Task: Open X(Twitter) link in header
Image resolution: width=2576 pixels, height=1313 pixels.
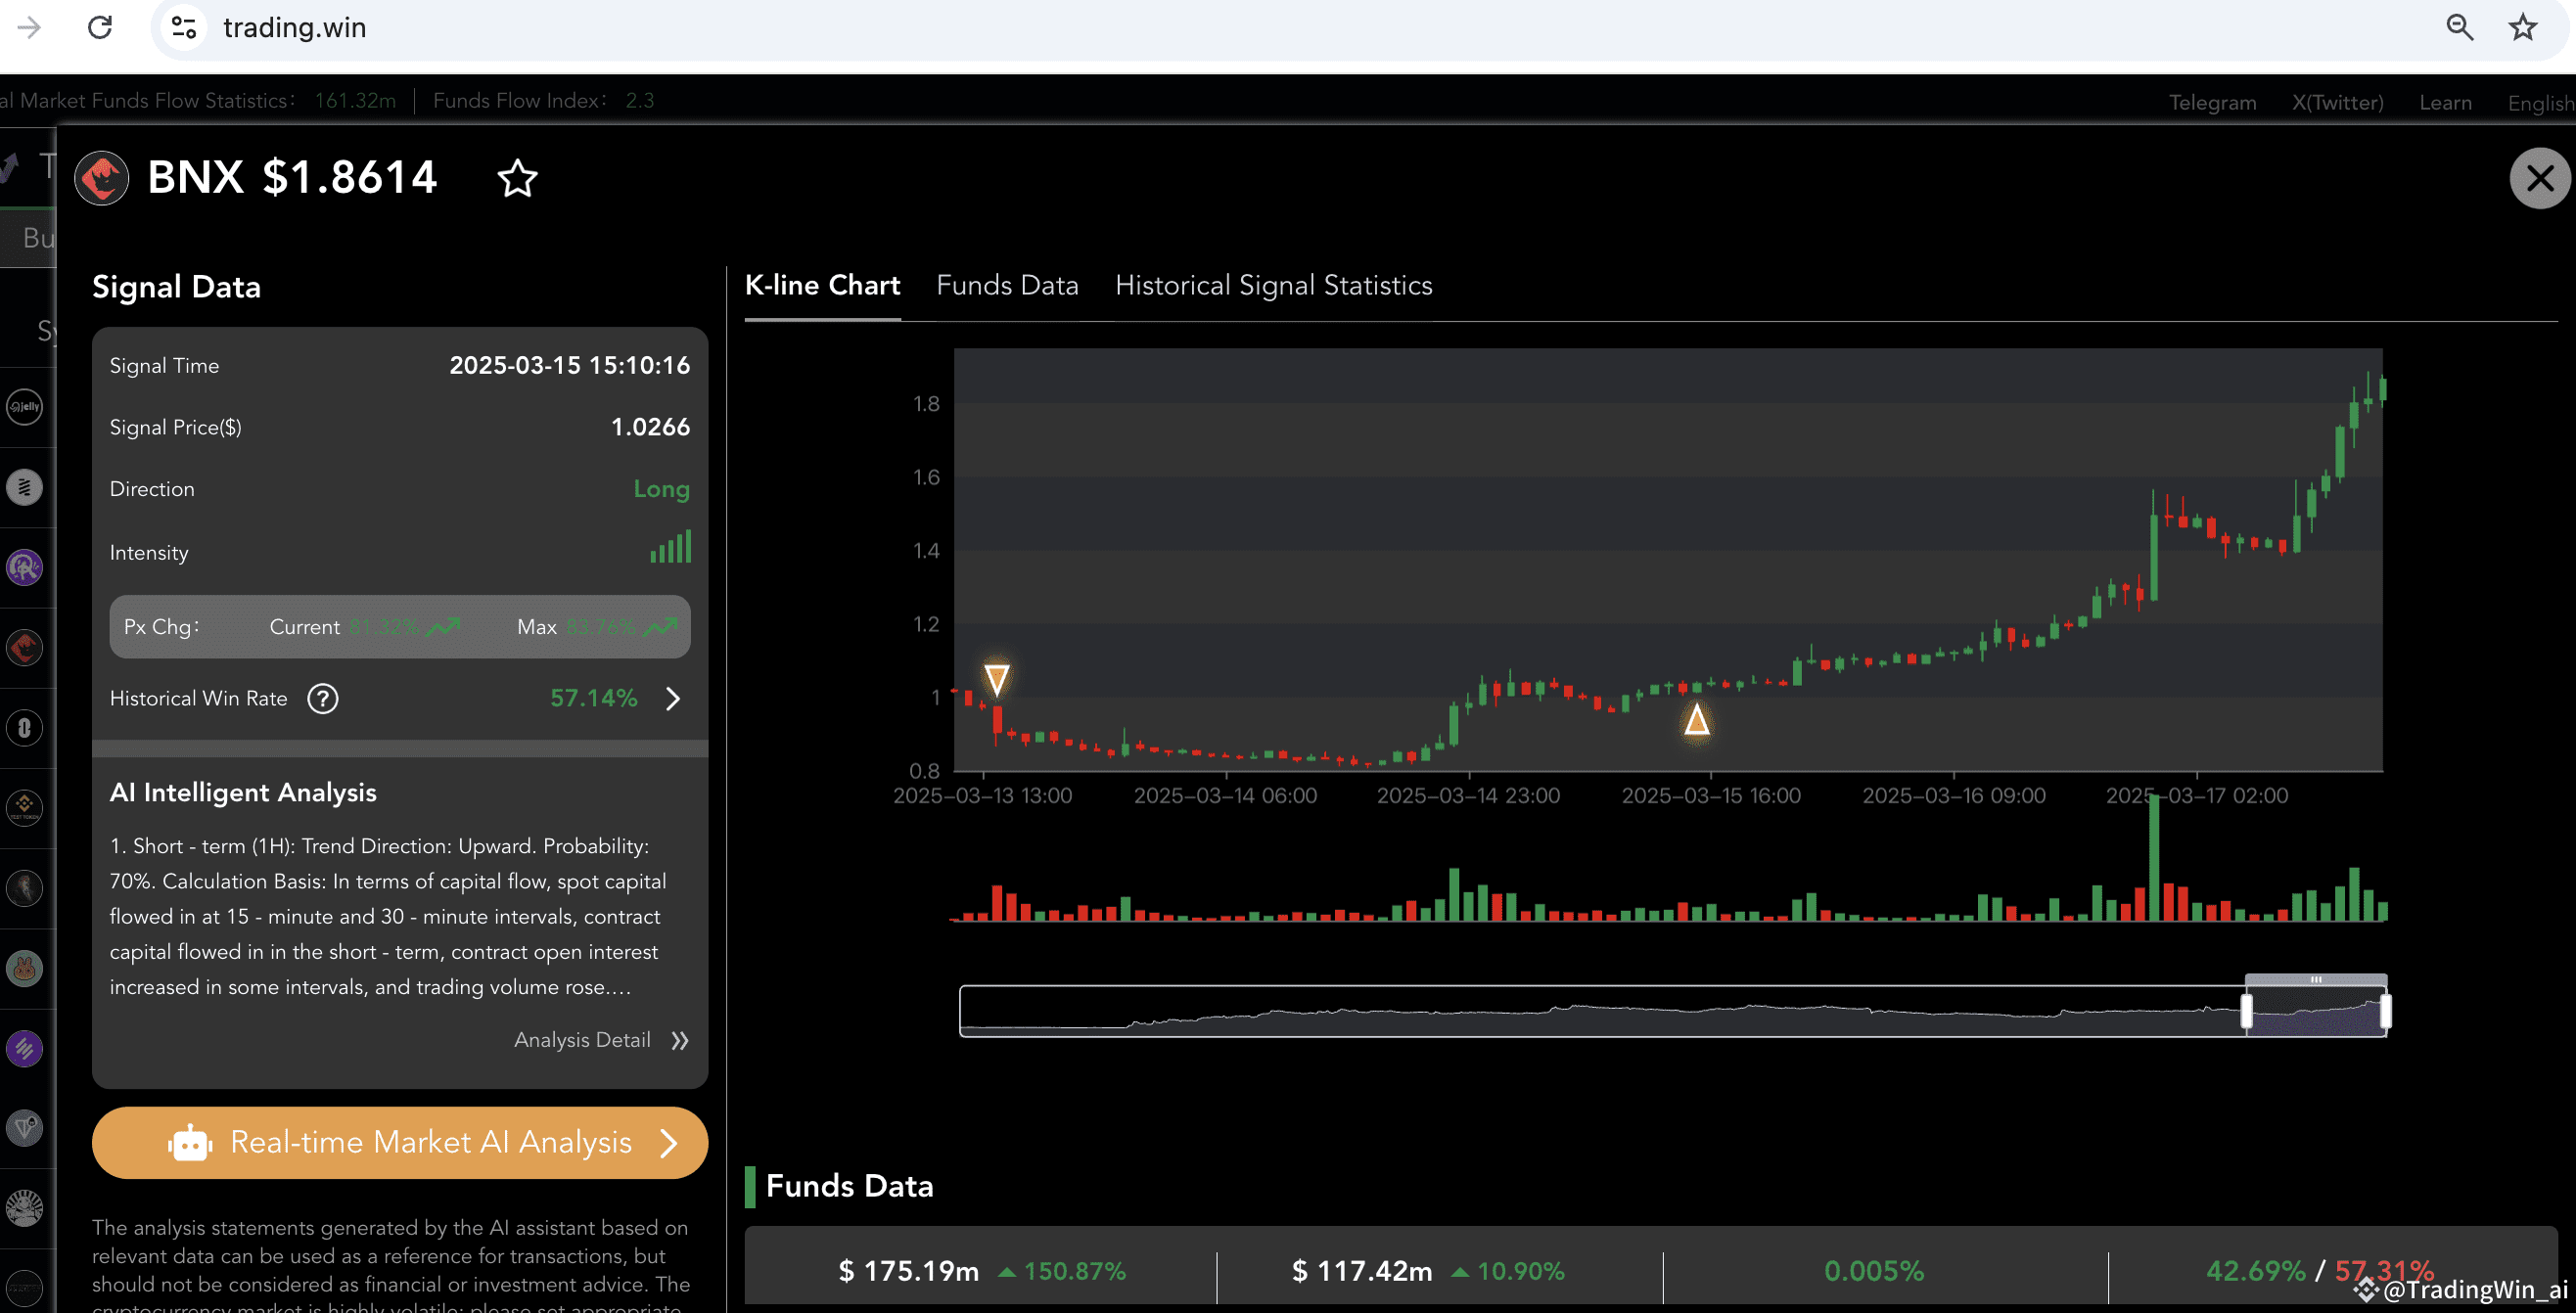Action: [2337, 102]
